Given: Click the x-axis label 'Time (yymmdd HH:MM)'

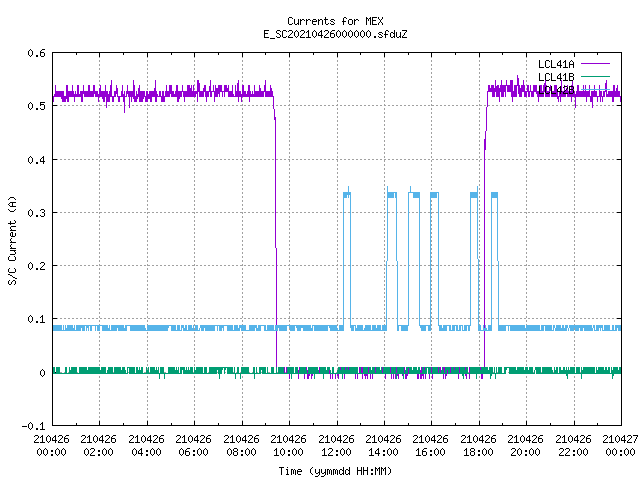Looking at the screenshot, I should (335, 471).
